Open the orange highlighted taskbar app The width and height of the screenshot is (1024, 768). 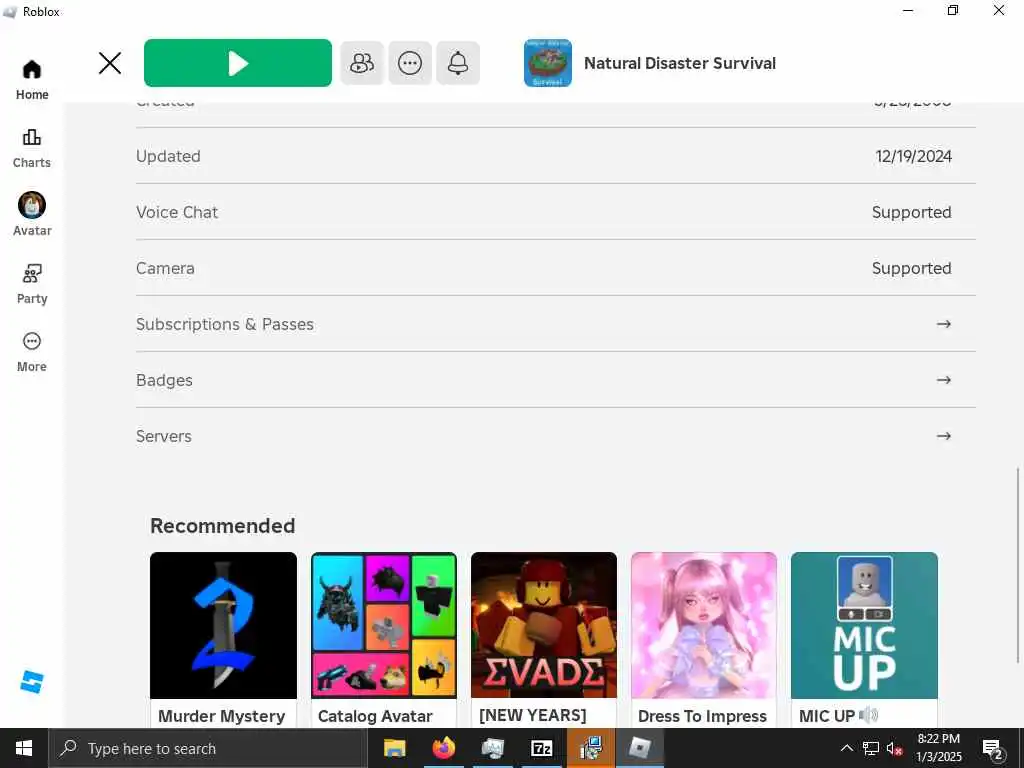[x=590, y=748]
